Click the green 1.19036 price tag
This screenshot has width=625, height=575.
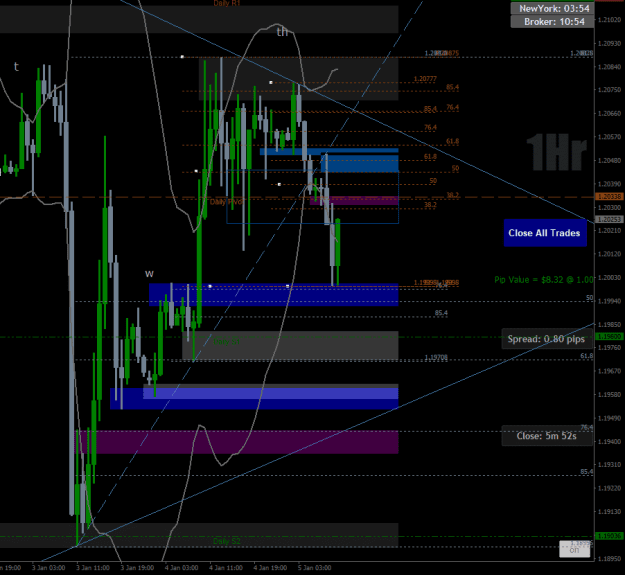coord(609,536)
